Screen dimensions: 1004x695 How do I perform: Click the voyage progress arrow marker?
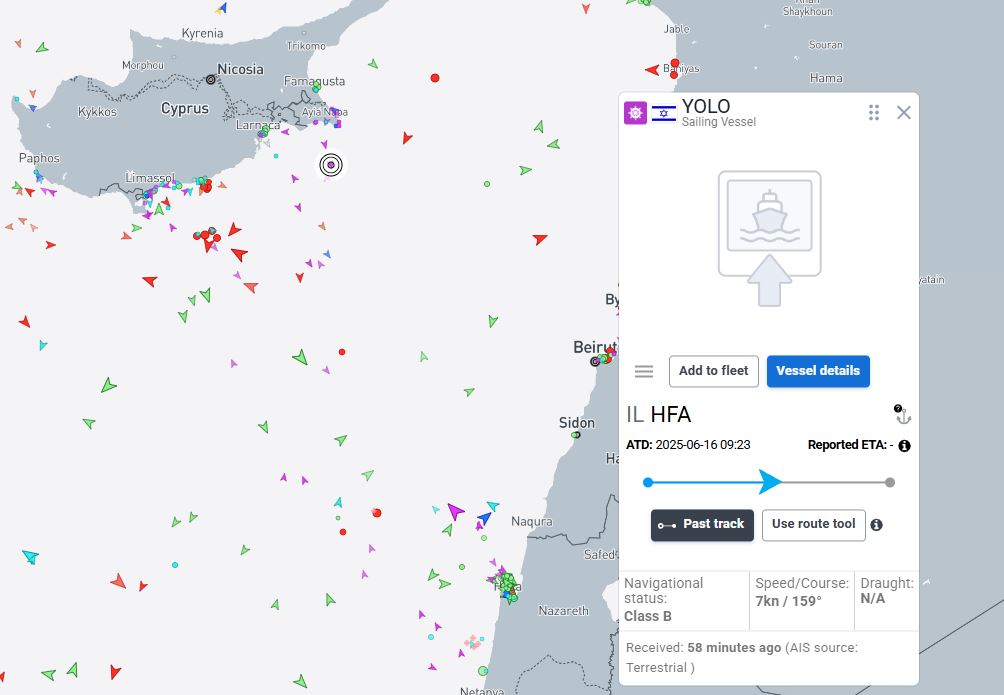(770, 482)
